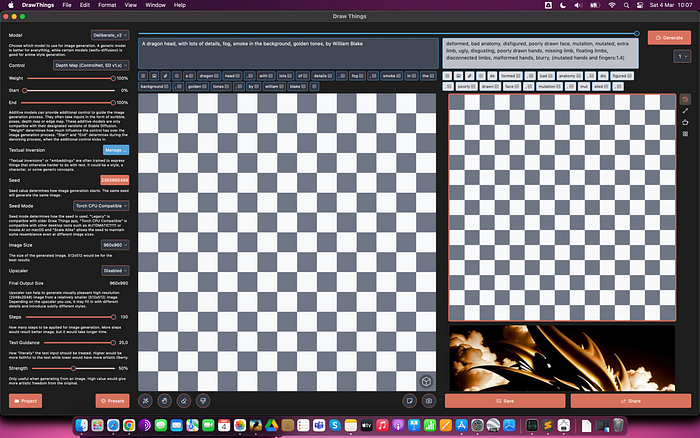Open Spotlight search in the menu bar
Image resolution: width=700 pixels, height=438 pixels.
(x=626, y=5)
